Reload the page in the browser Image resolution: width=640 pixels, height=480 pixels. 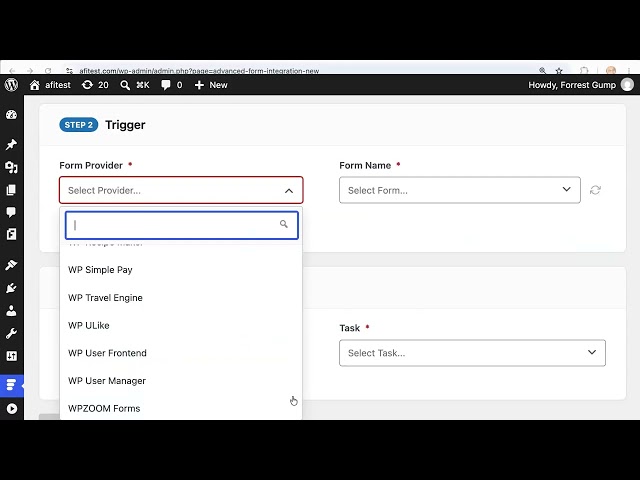[x=48, y=71]
